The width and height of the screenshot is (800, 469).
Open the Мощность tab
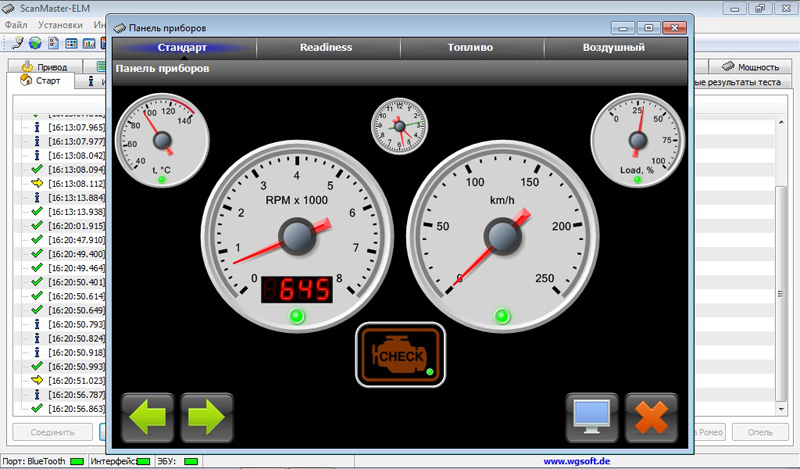pyautogui.click(x=749, y=66)
